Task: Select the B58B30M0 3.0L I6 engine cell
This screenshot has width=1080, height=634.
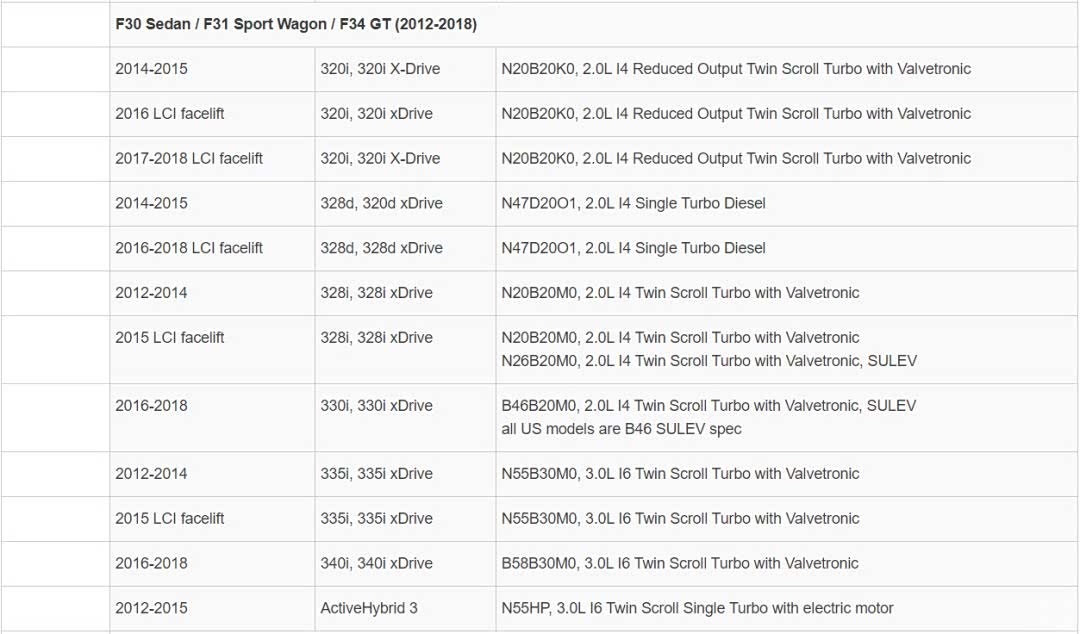Action: [680, 563]
